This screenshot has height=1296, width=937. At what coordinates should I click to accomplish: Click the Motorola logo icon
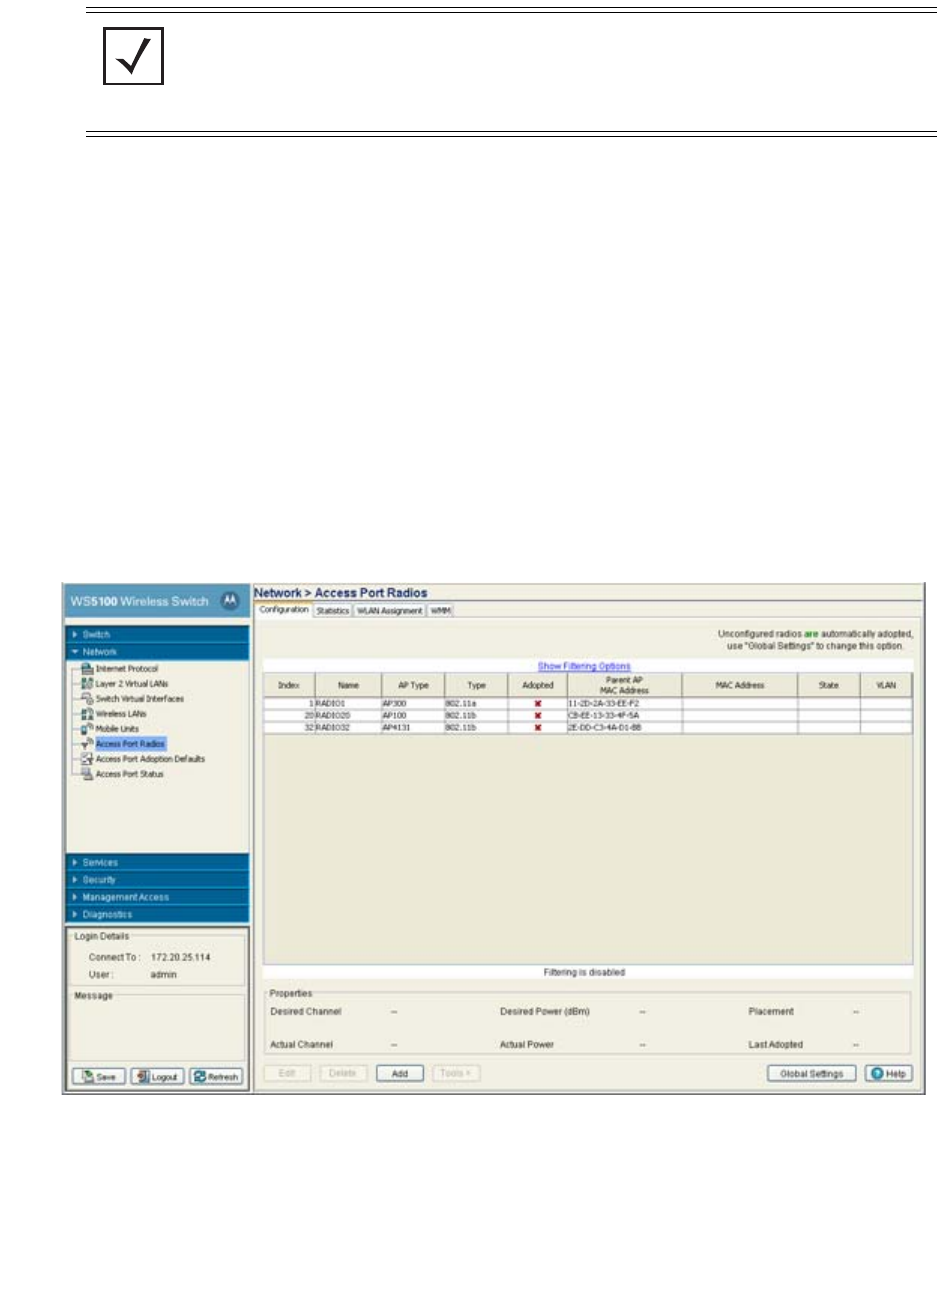[x=230, y=601]
